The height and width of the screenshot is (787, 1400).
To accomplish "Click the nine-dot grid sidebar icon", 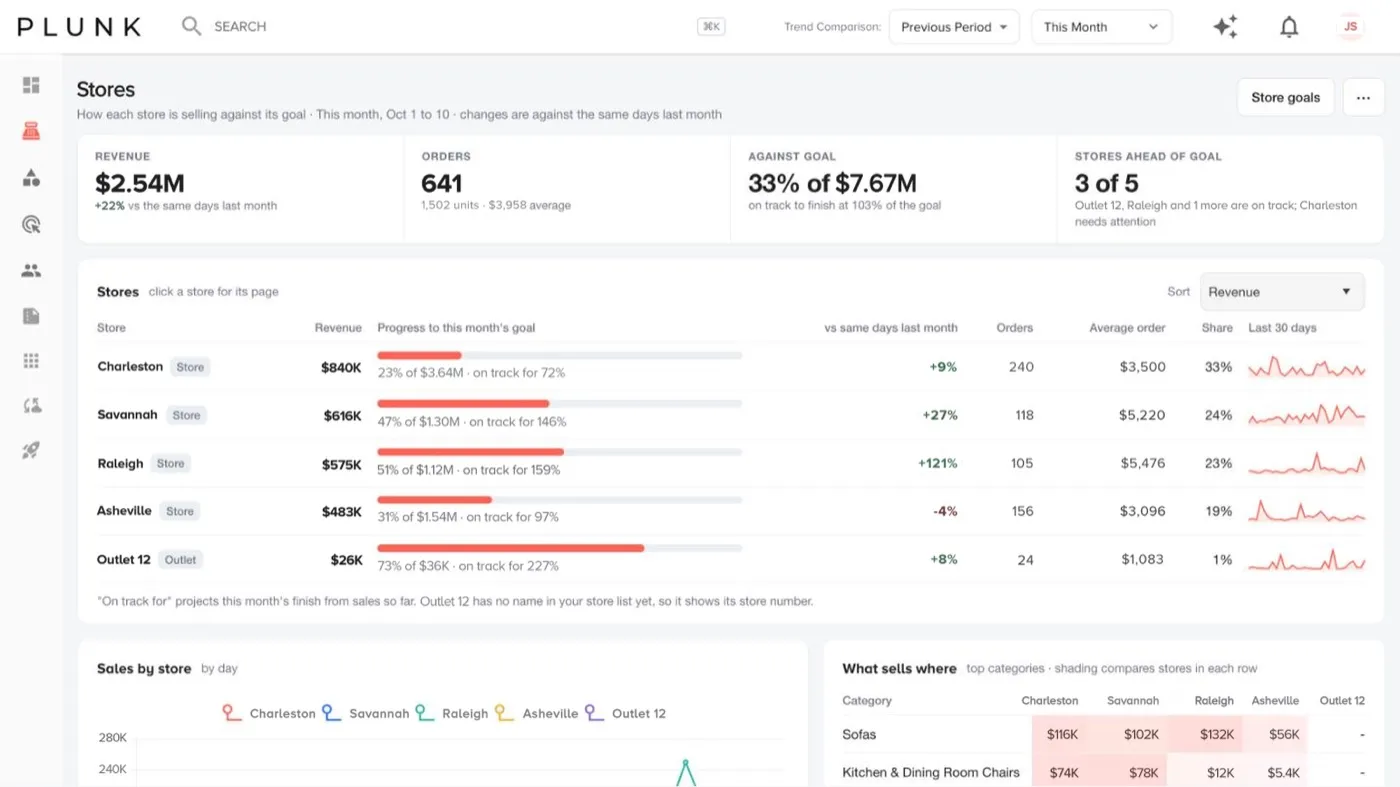I will point(31,361).
